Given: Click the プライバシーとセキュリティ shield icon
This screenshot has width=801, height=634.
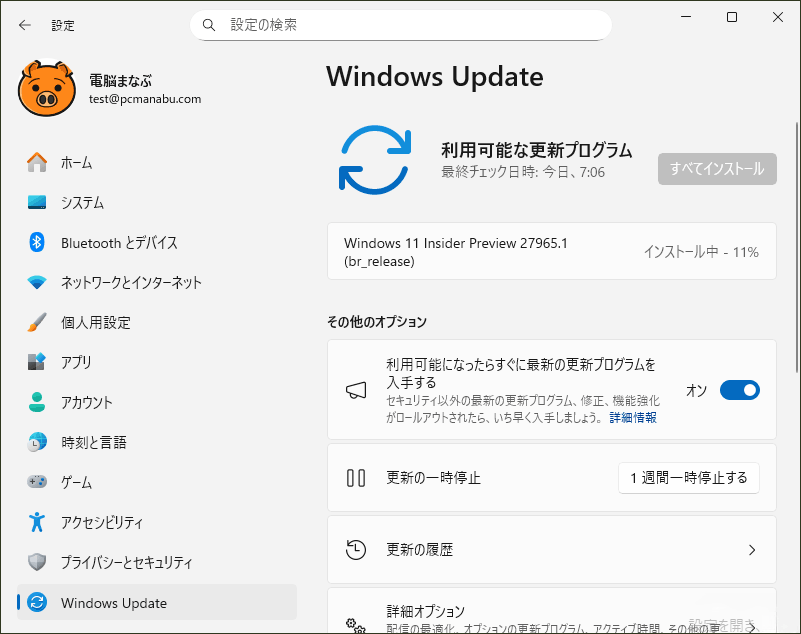Looking at the screenshot, I should coord(37,562).
